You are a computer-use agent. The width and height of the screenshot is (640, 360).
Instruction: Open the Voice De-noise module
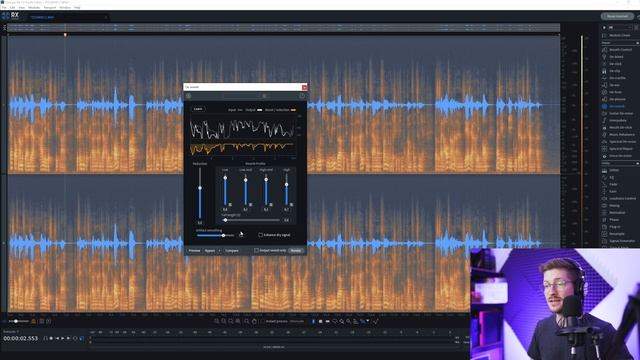pos(620,156)
